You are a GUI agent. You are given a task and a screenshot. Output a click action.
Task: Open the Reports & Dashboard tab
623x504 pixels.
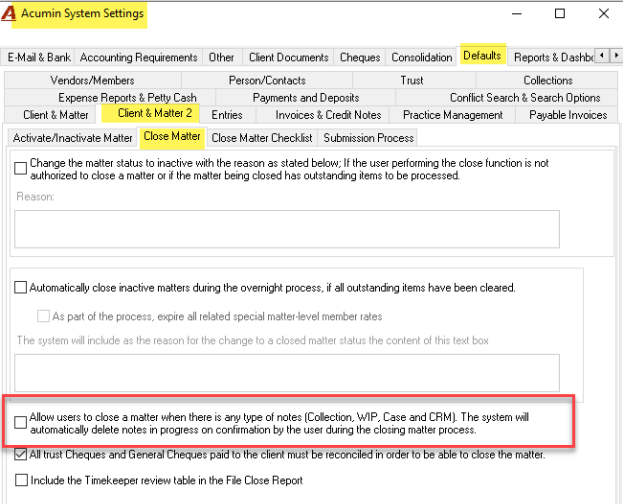552,57
